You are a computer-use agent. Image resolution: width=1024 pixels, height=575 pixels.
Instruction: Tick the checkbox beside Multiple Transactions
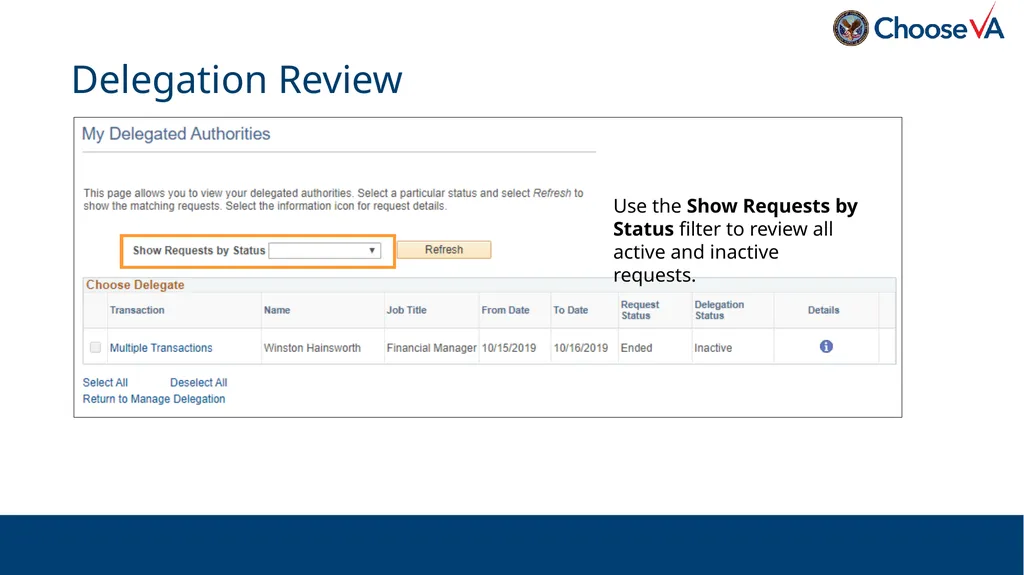pyautogui.click(x=95, y=348)
